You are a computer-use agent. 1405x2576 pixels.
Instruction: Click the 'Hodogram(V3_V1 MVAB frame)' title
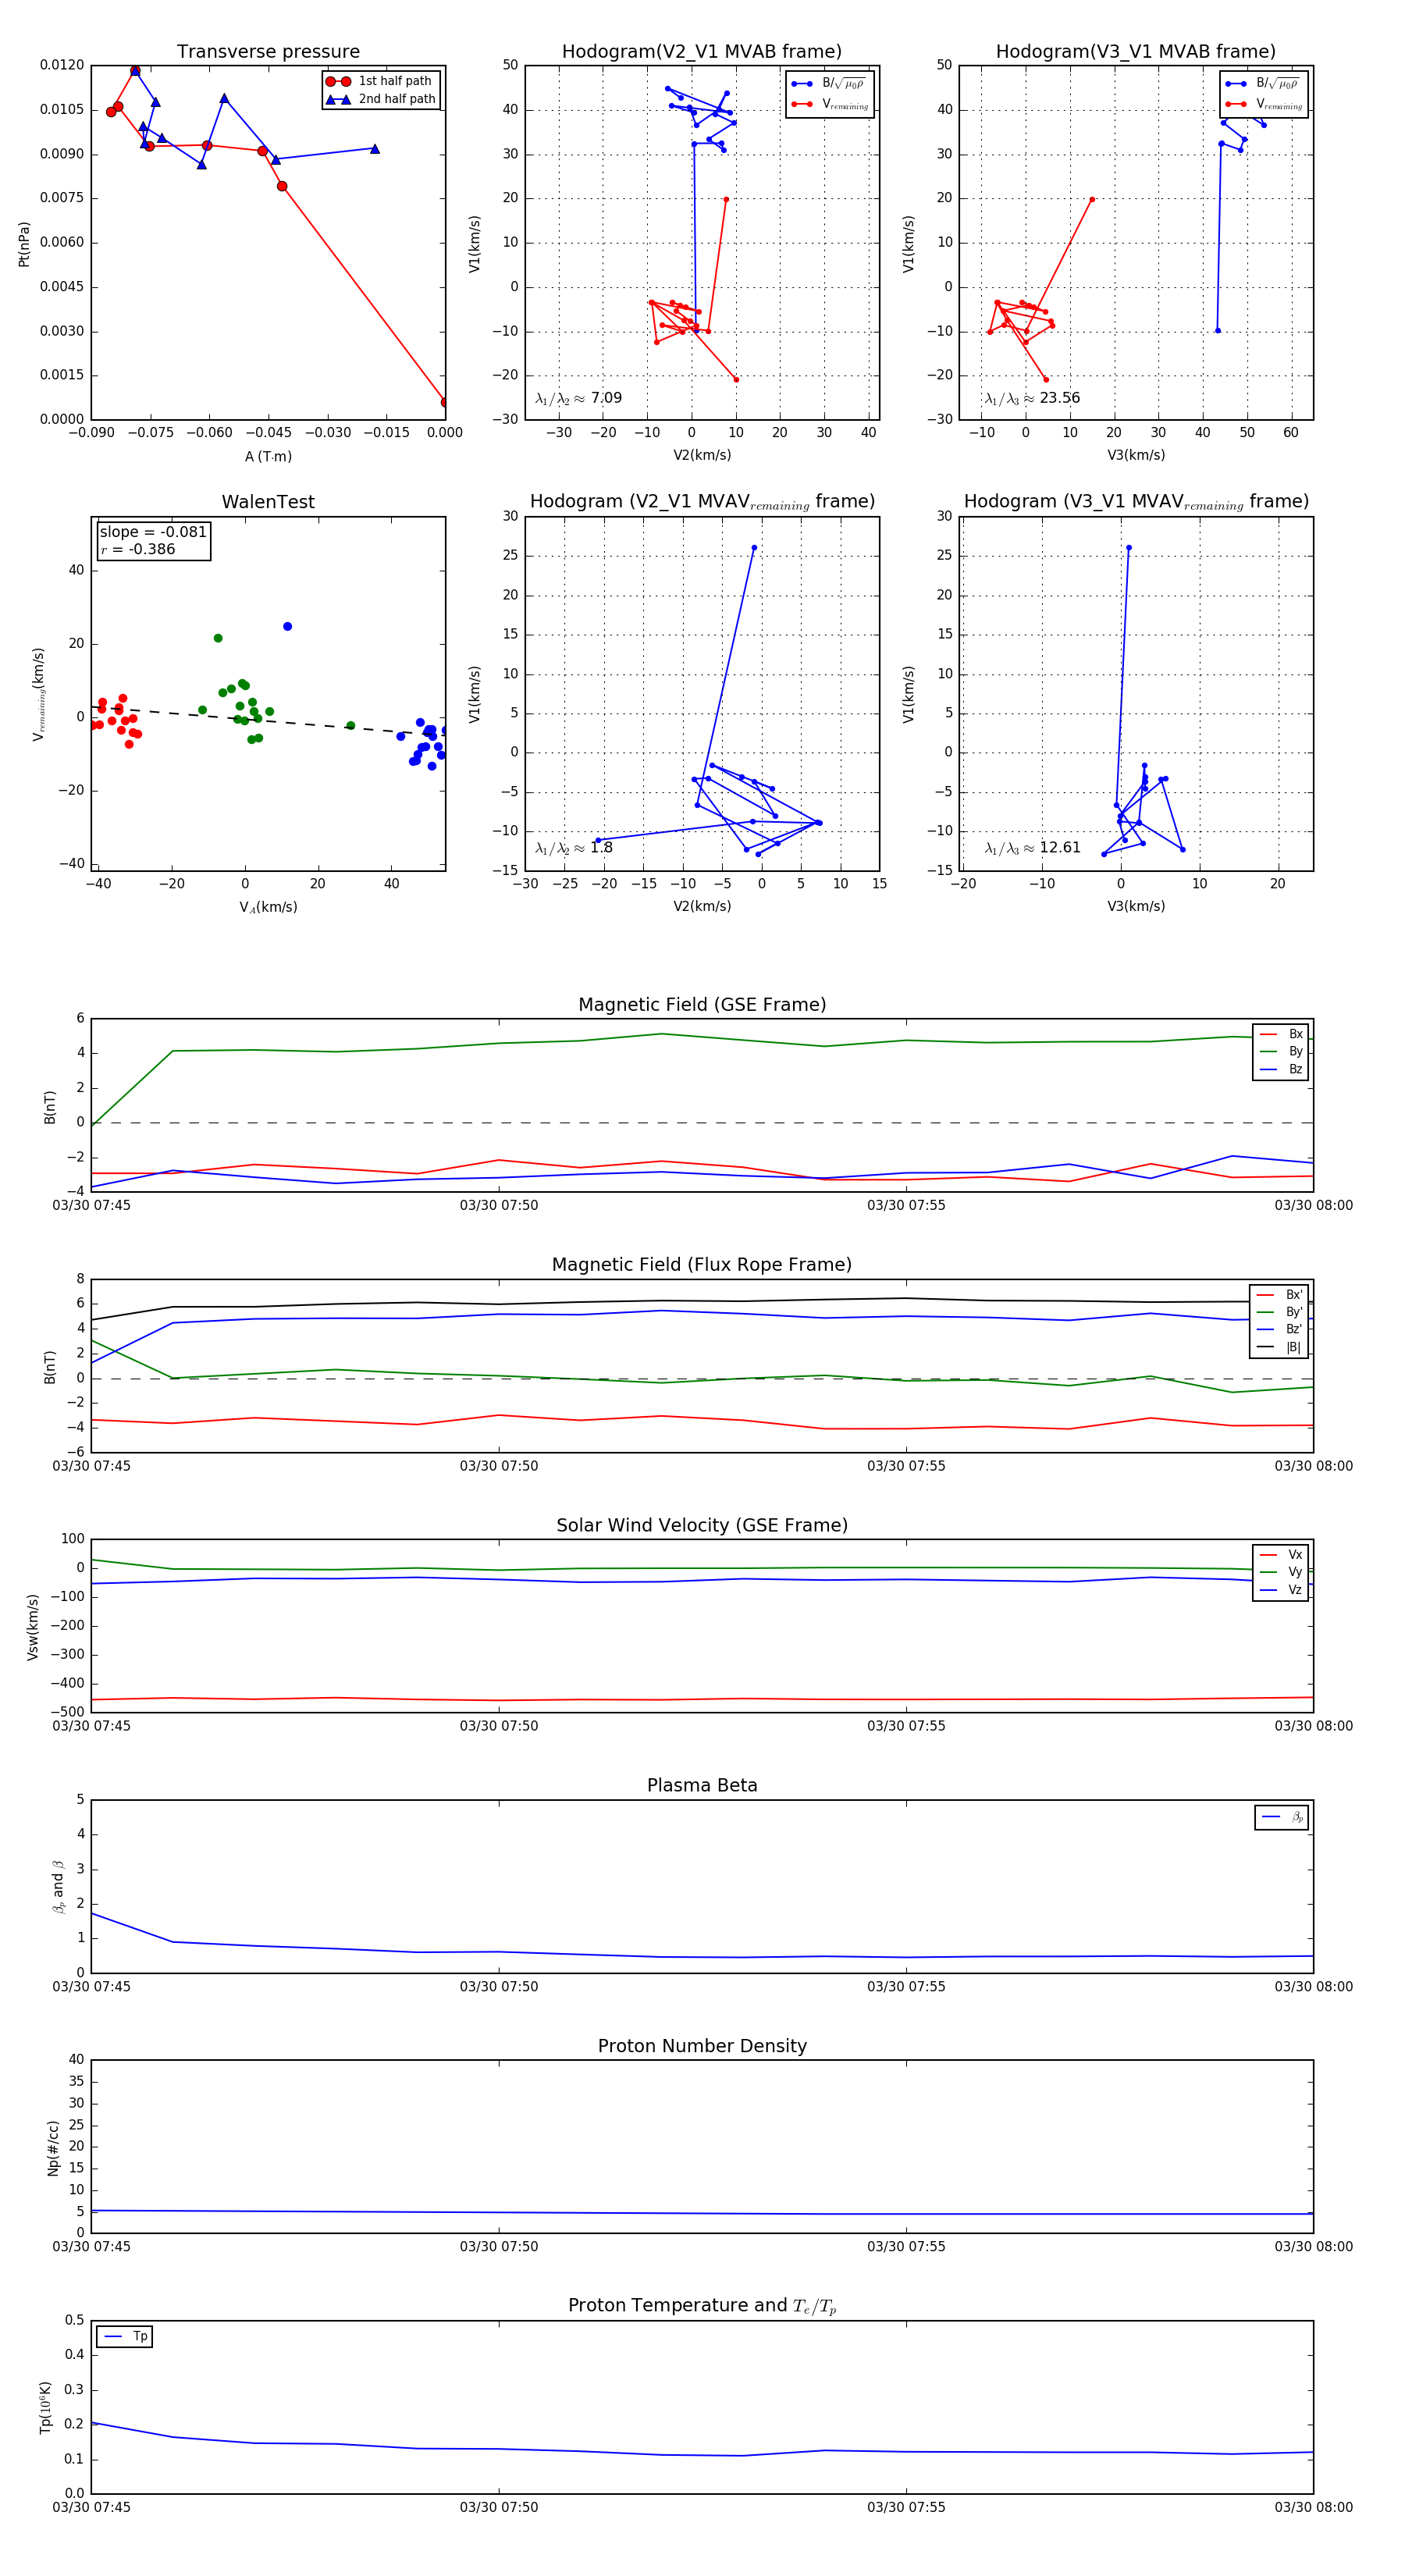(x=1136, y=52)
